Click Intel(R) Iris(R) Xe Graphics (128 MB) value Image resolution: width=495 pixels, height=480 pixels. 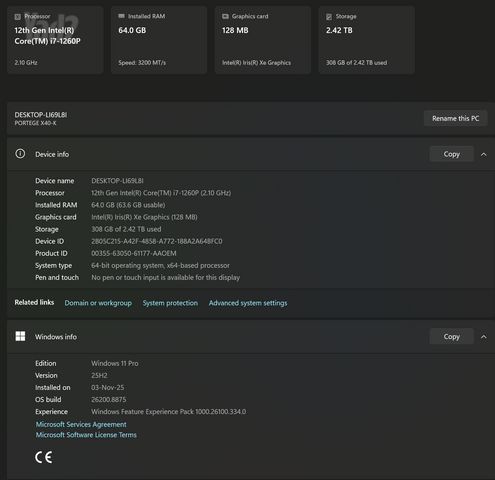tap(144, 217)
